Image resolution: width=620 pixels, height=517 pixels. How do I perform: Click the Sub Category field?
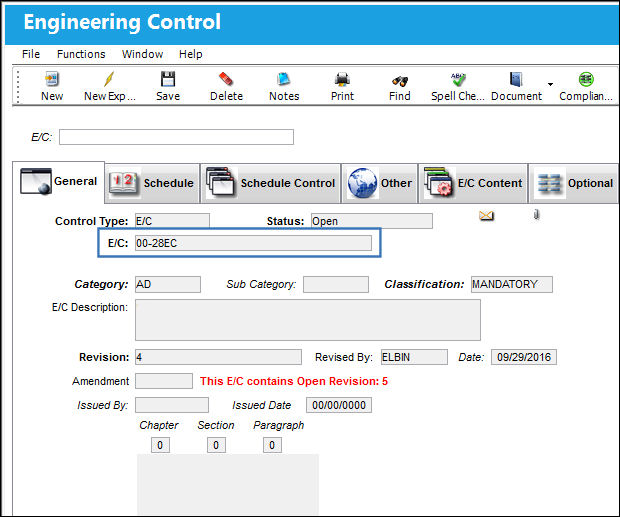pos(336,285)
